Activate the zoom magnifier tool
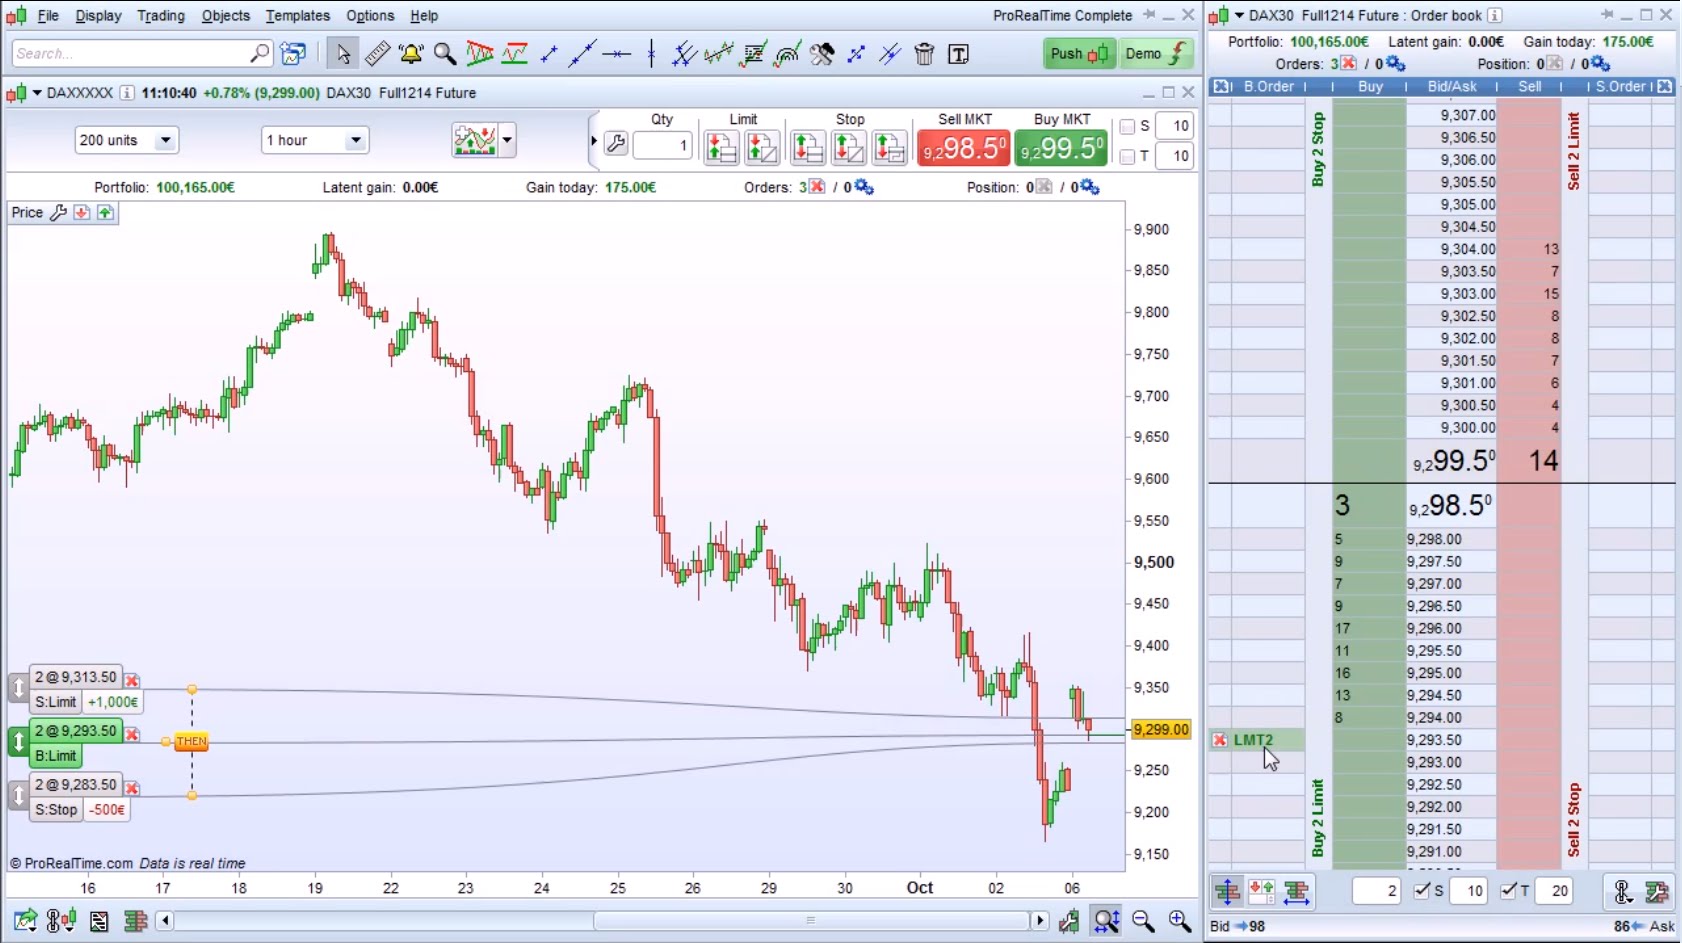Image resolution: width=1682 pixels, height=943 pixels. tap(444, 54)
